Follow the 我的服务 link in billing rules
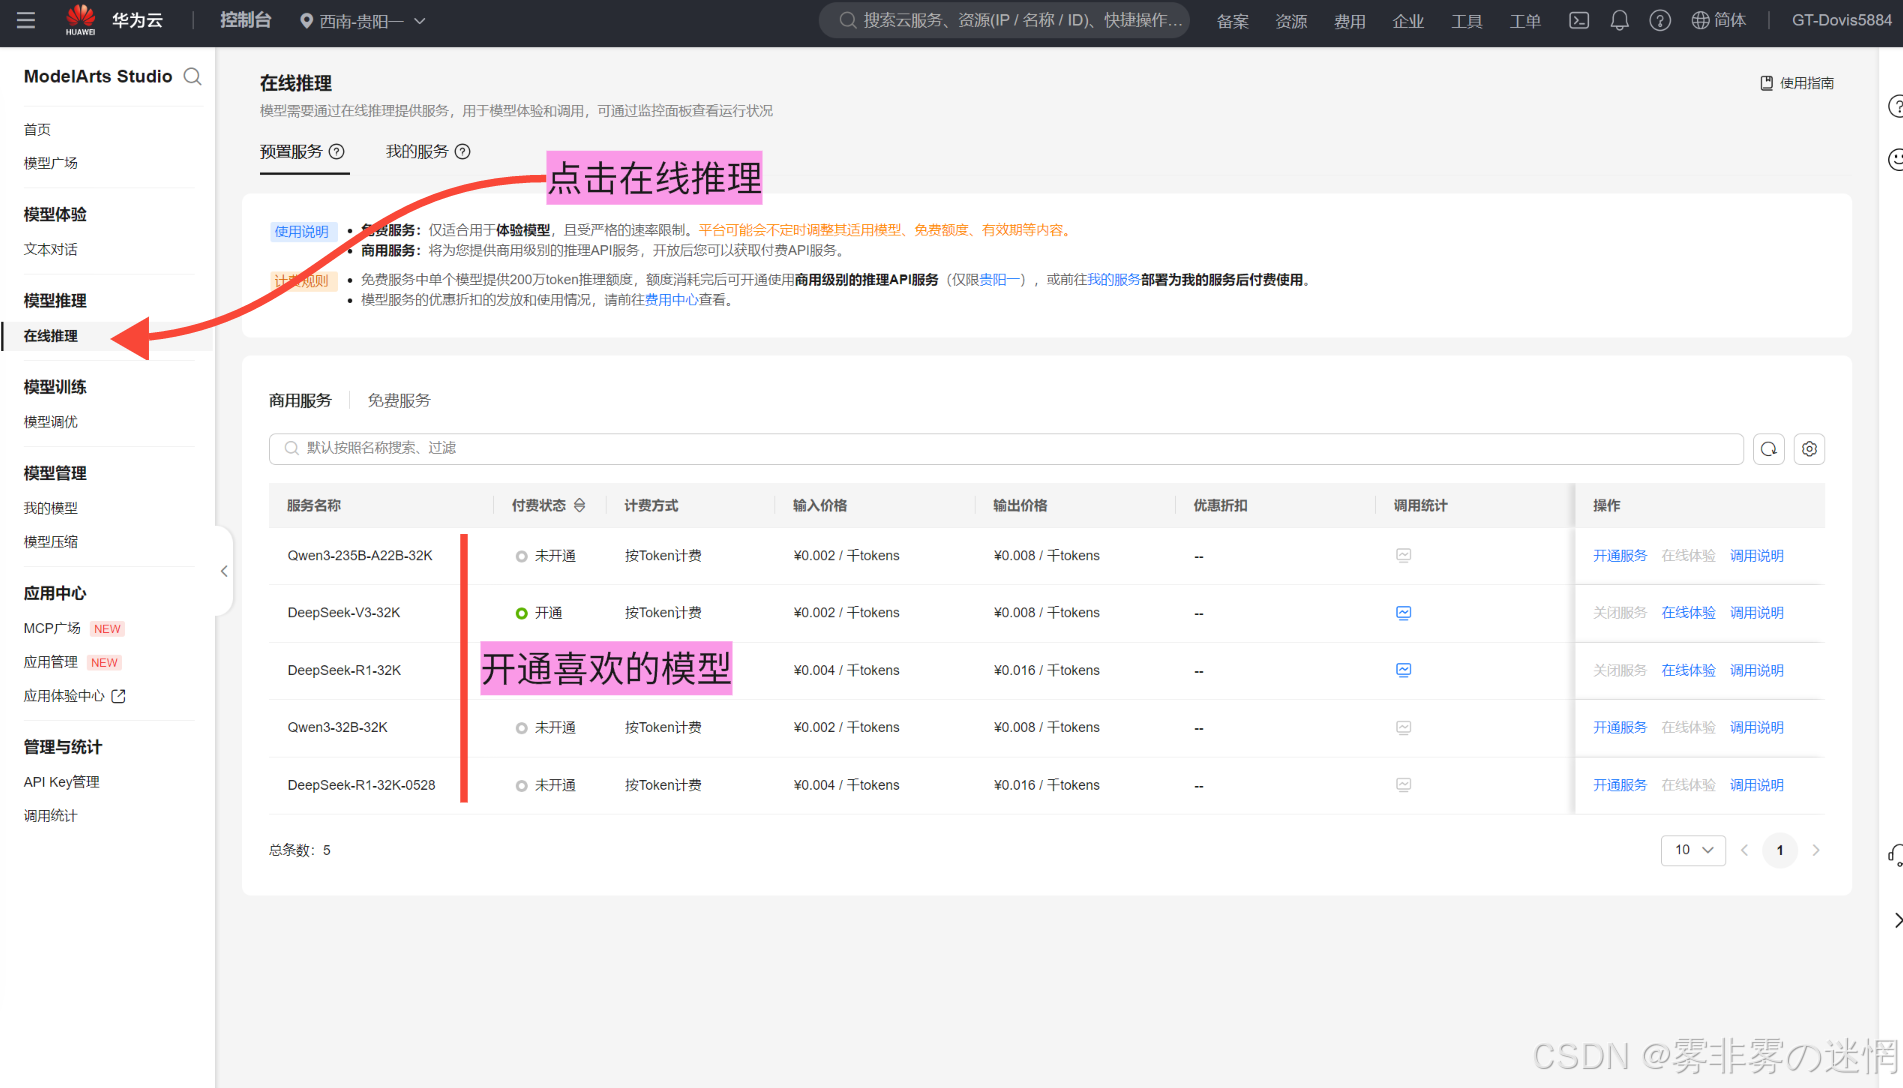 [x=1114, y=280]
